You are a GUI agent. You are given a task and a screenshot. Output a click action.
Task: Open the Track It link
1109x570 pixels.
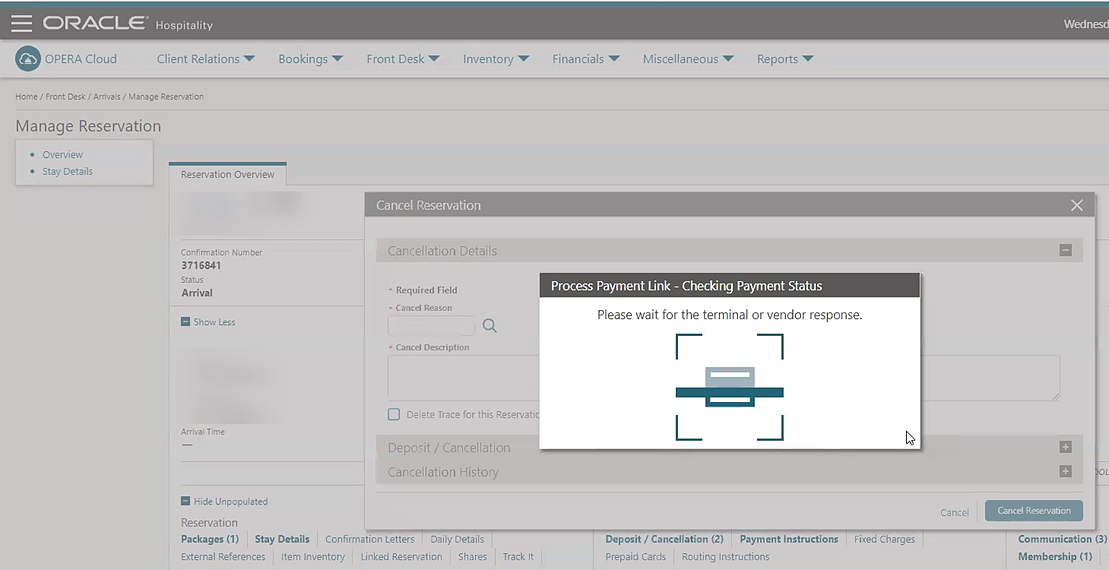coord(518,557)
